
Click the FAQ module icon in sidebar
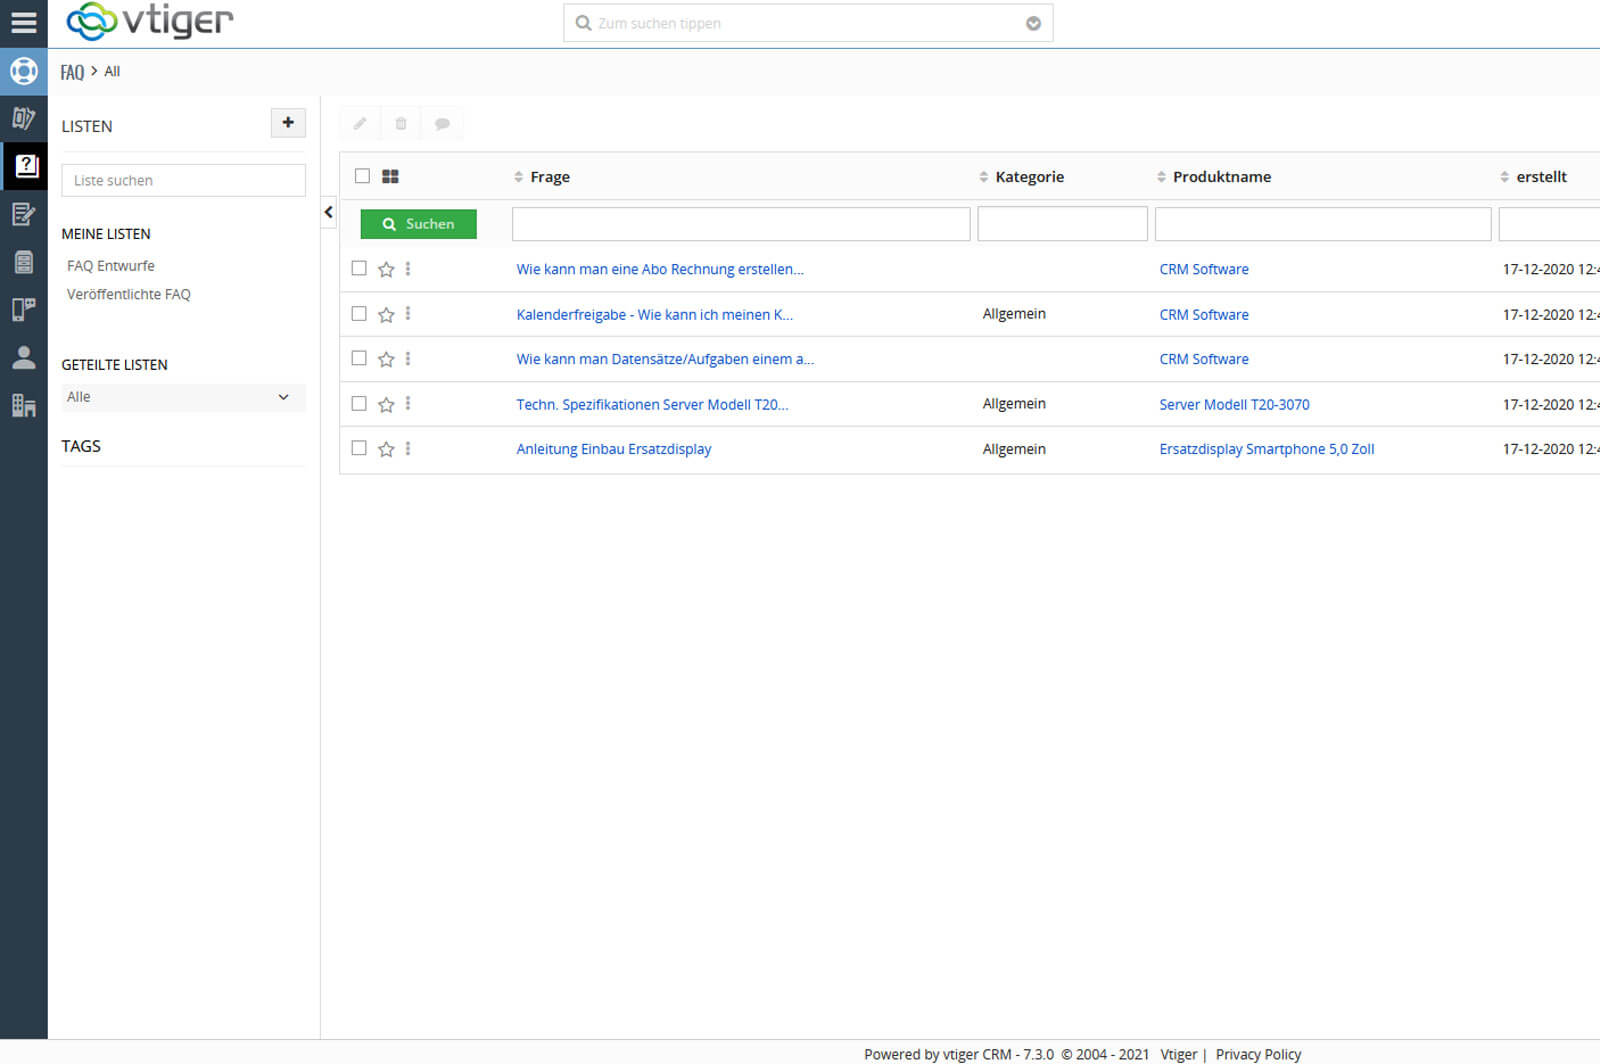(24, 166)
